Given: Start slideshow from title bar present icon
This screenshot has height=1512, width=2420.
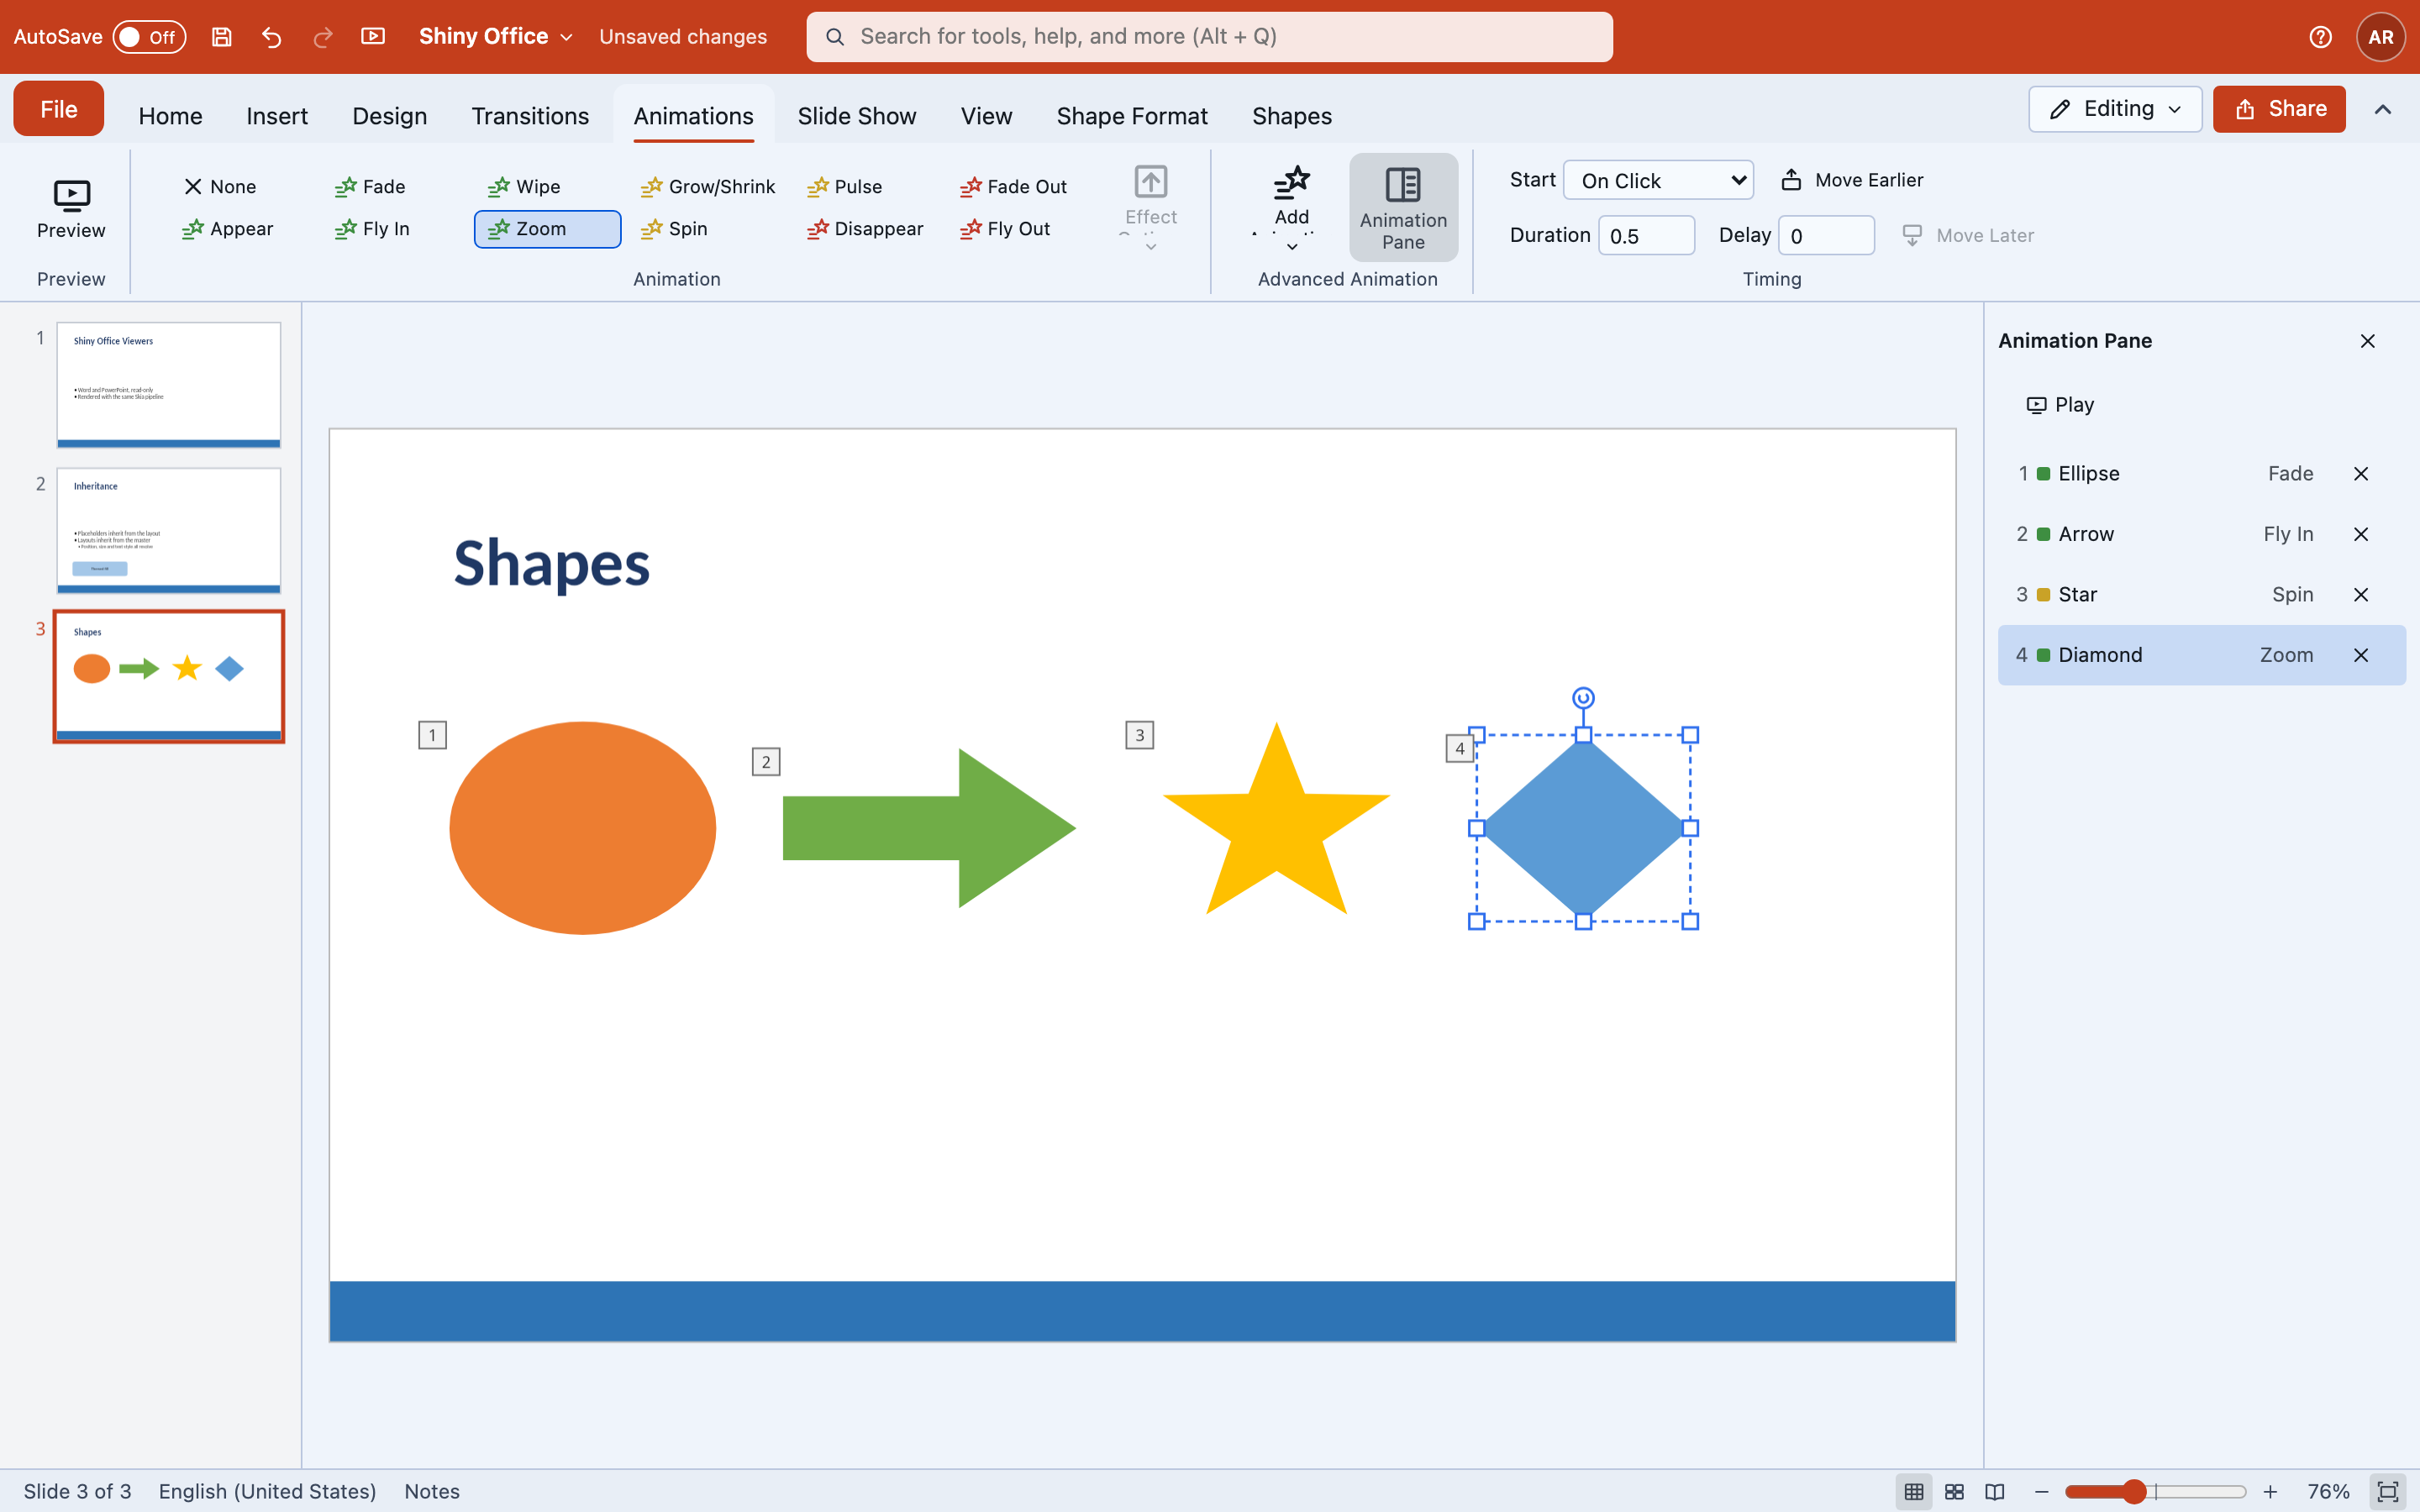Looking at the screenshot, I should (373, 37).
